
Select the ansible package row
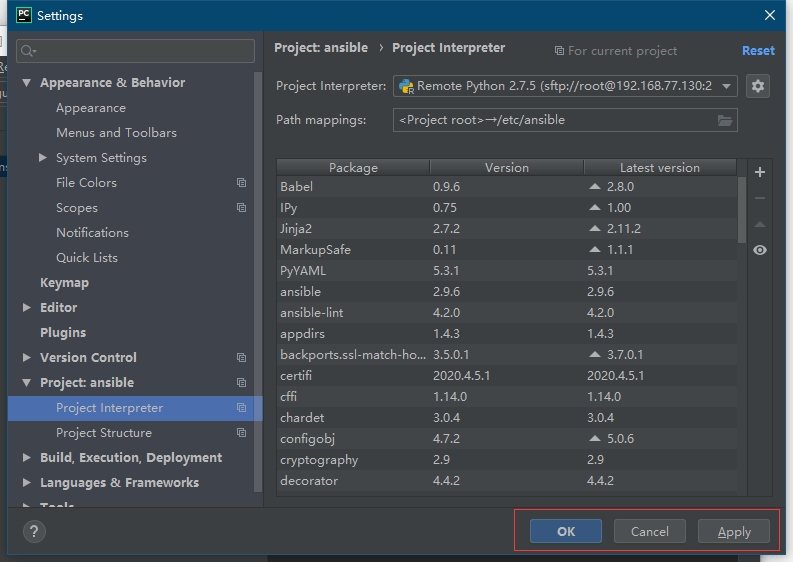507,292
